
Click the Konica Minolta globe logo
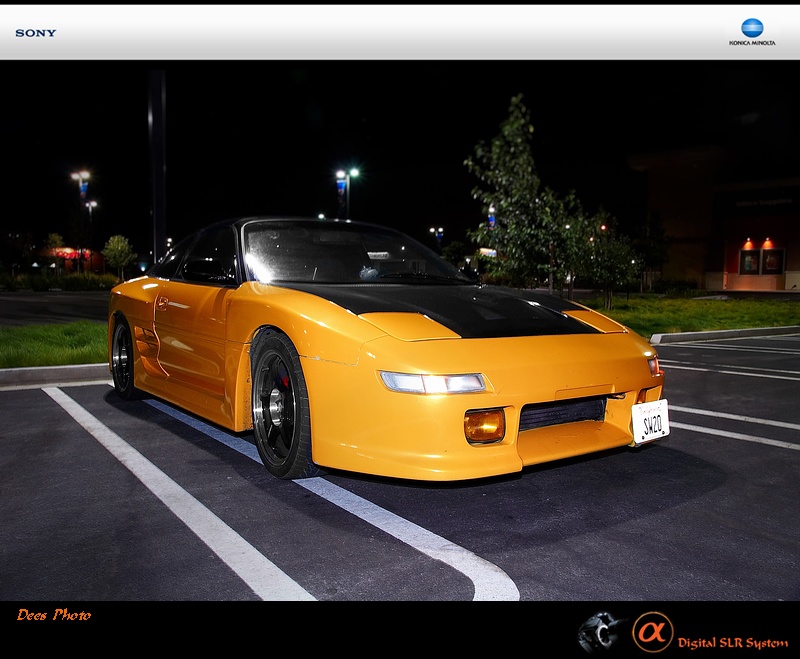click(752, 27)
